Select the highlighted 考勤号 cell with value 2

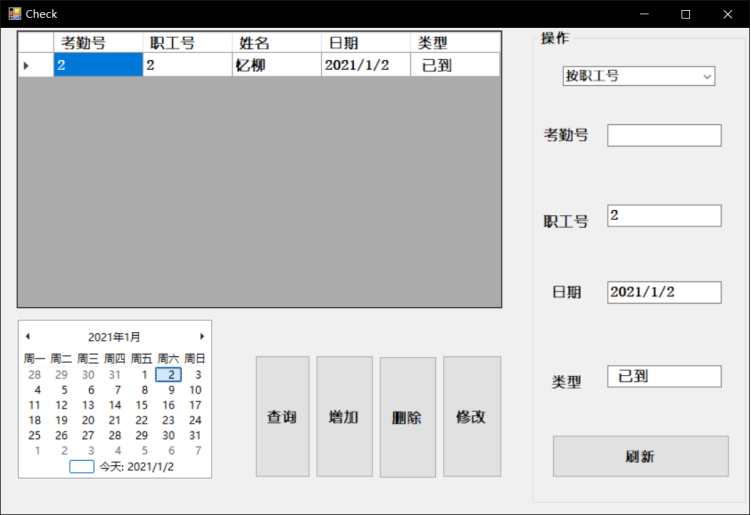(x=98, y=65)
